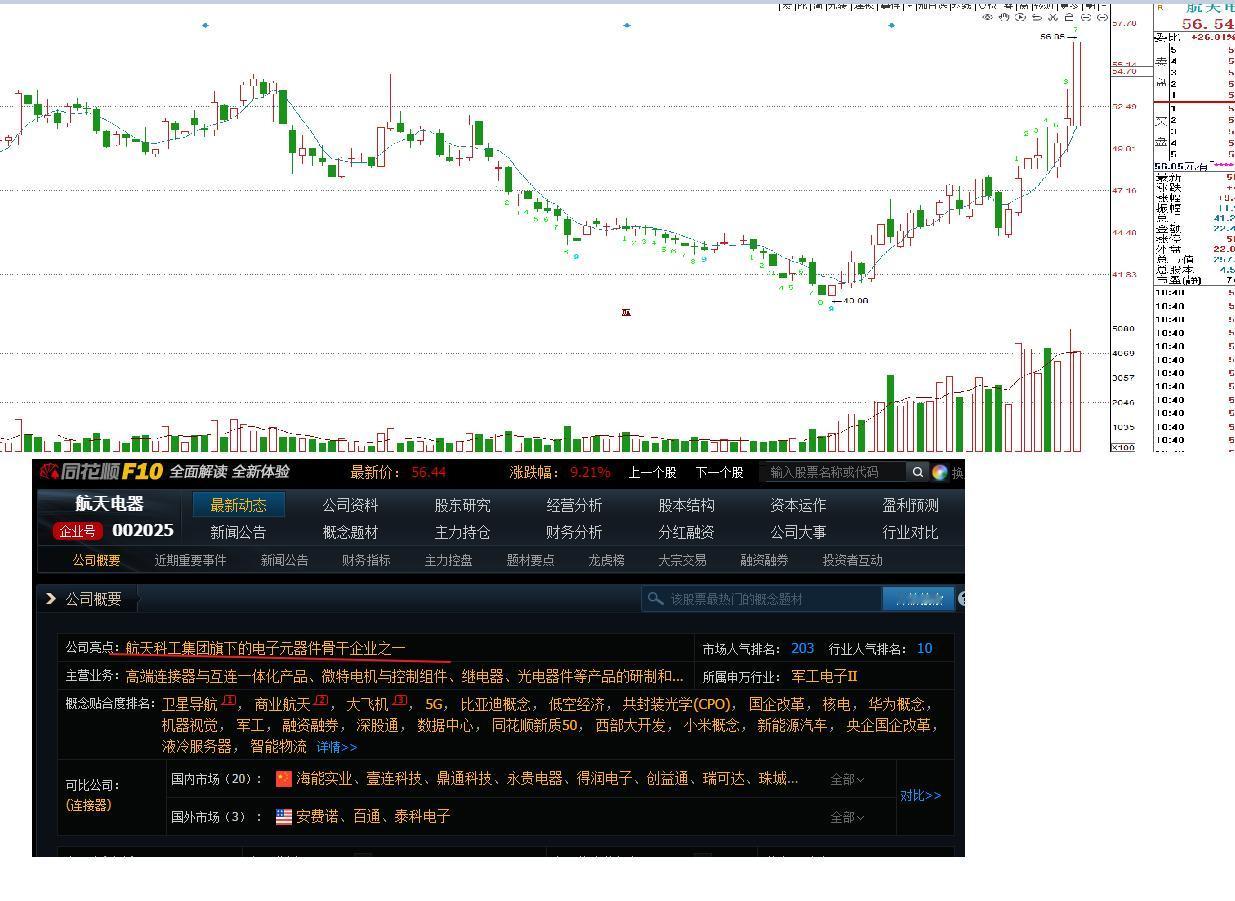Expand the 全部 dropdown for domestic market companies

(x=845, y=778)
